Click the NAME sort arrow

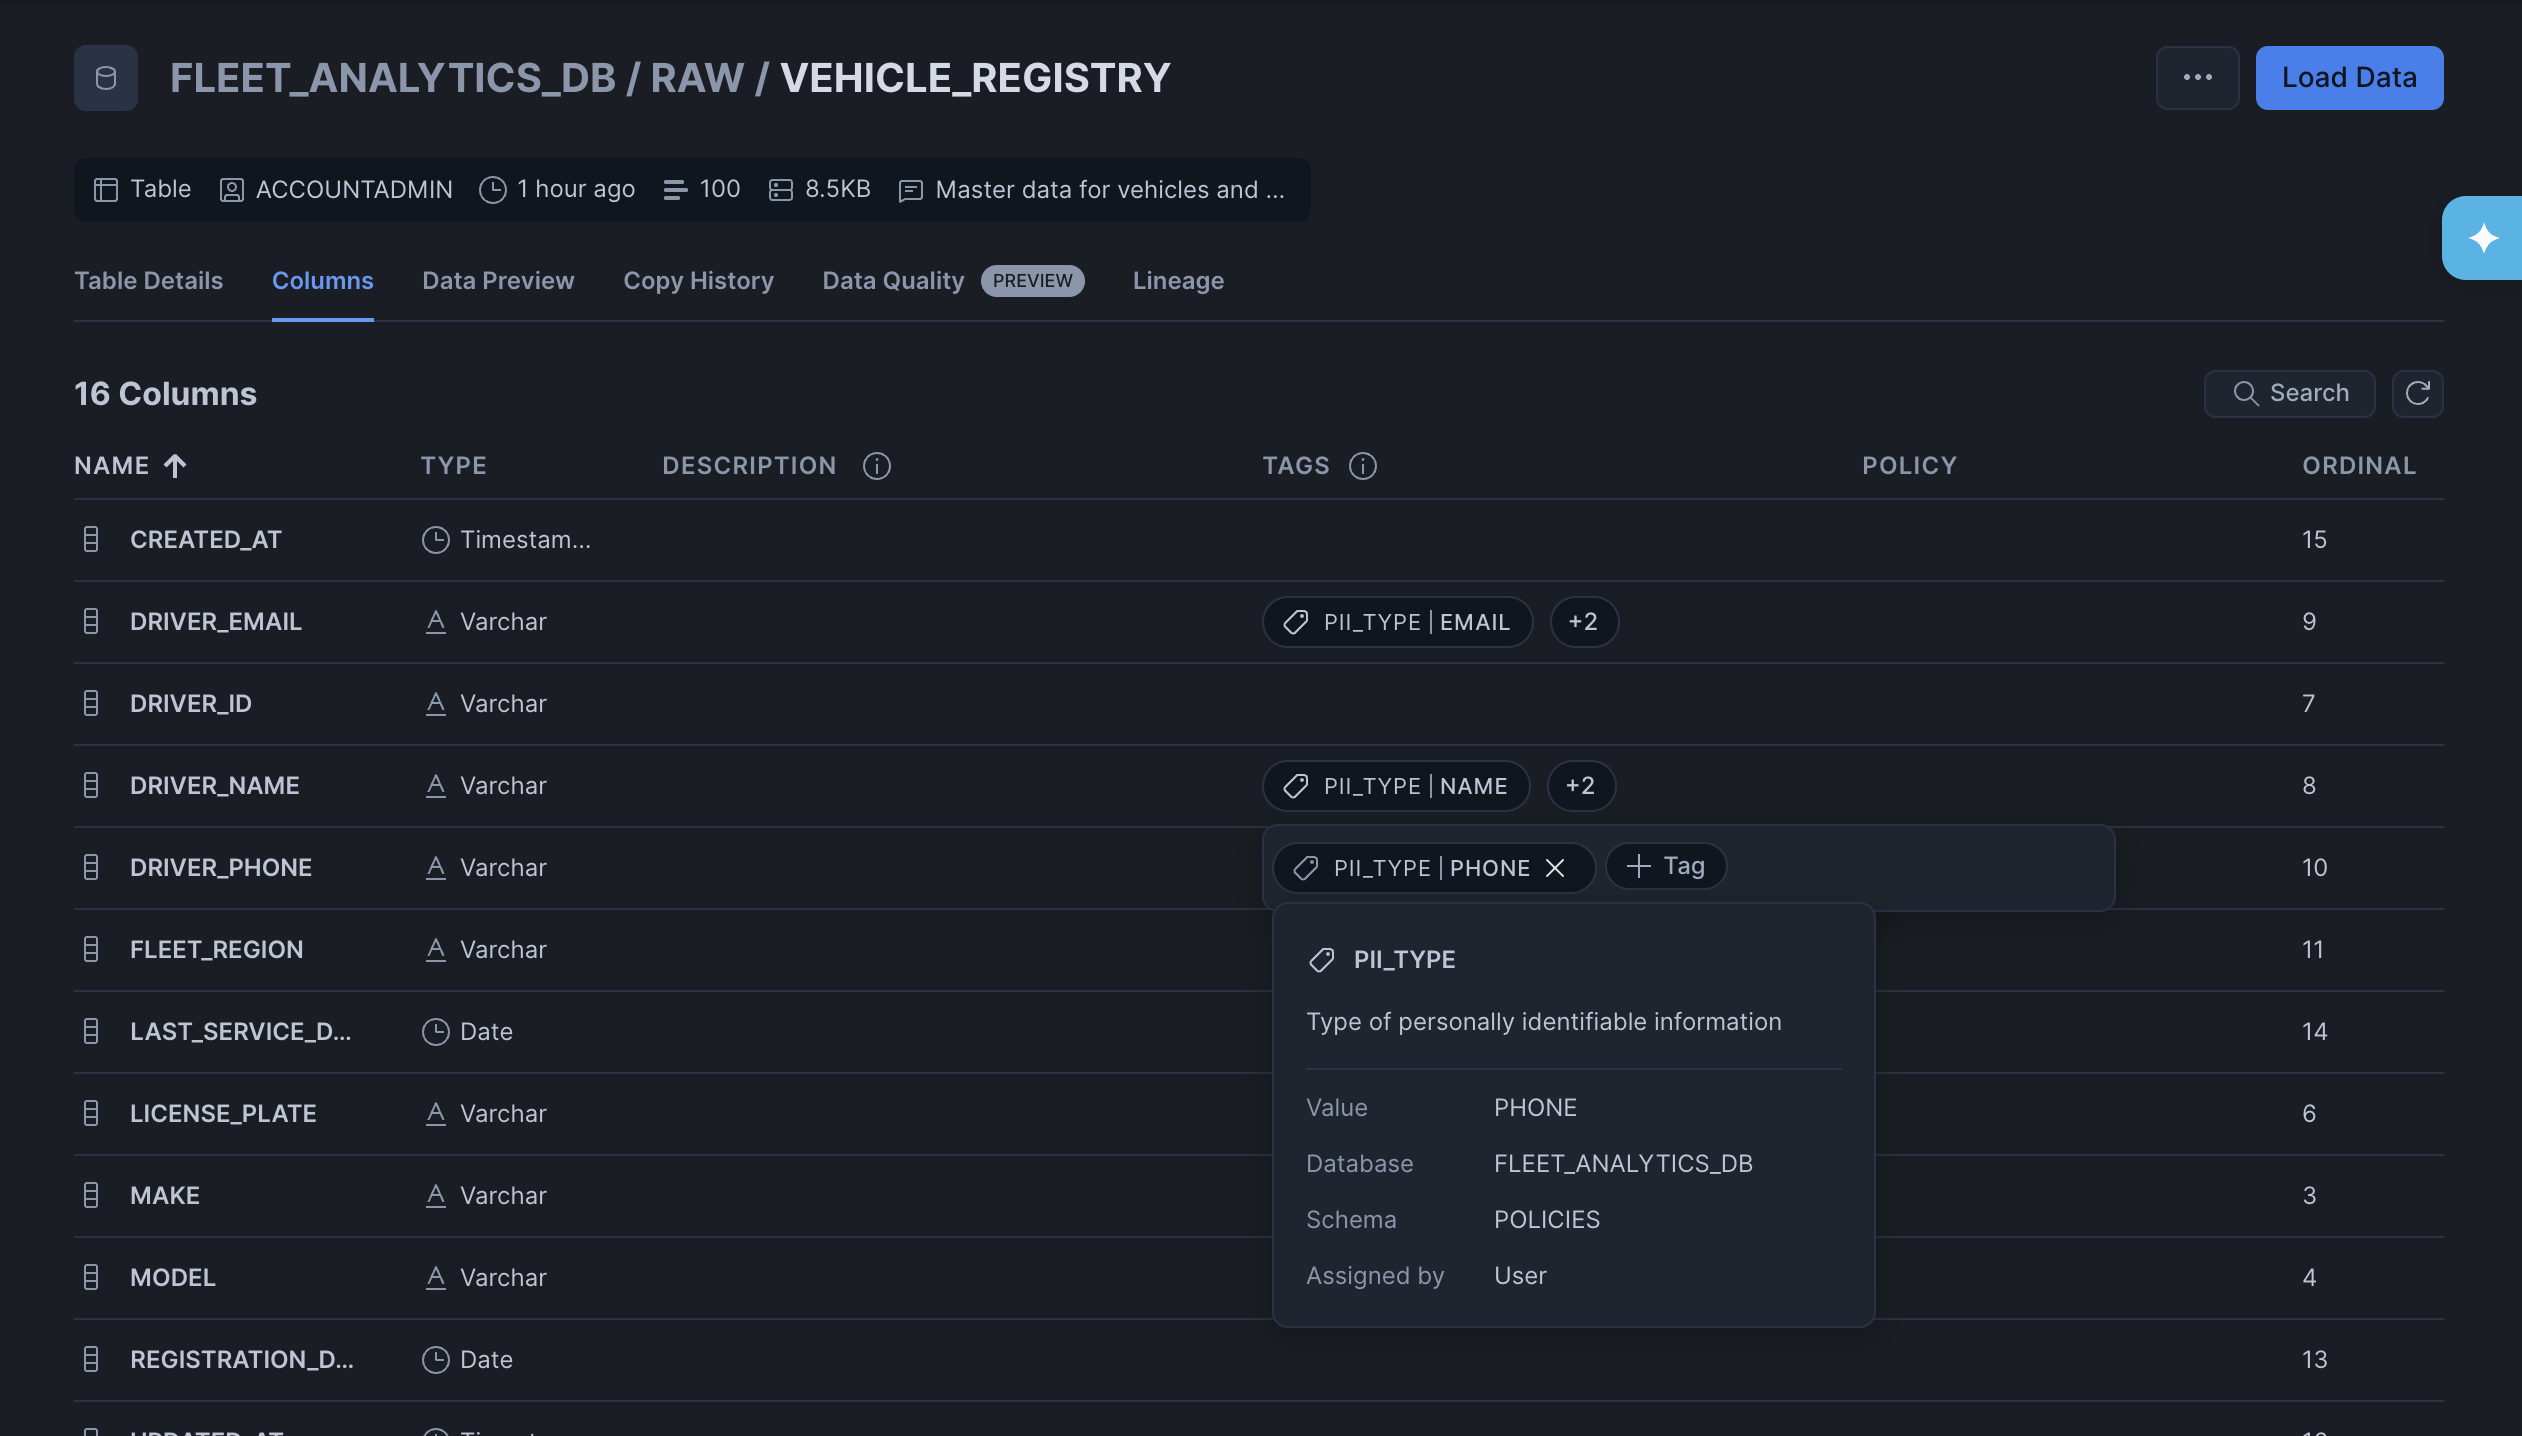coord(175,466)
